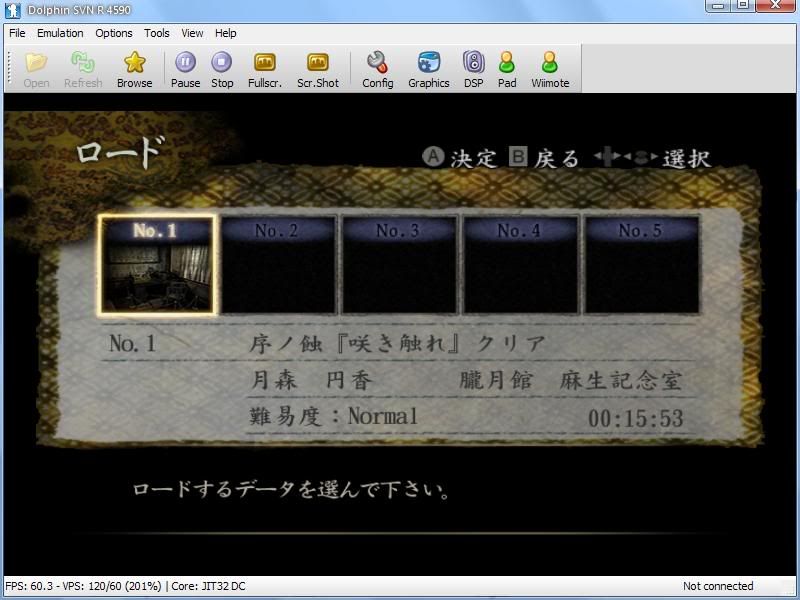The height and width of the screenshot is (600, 800).
Task: Open the Help menu
Action: [x=226, y=33]
